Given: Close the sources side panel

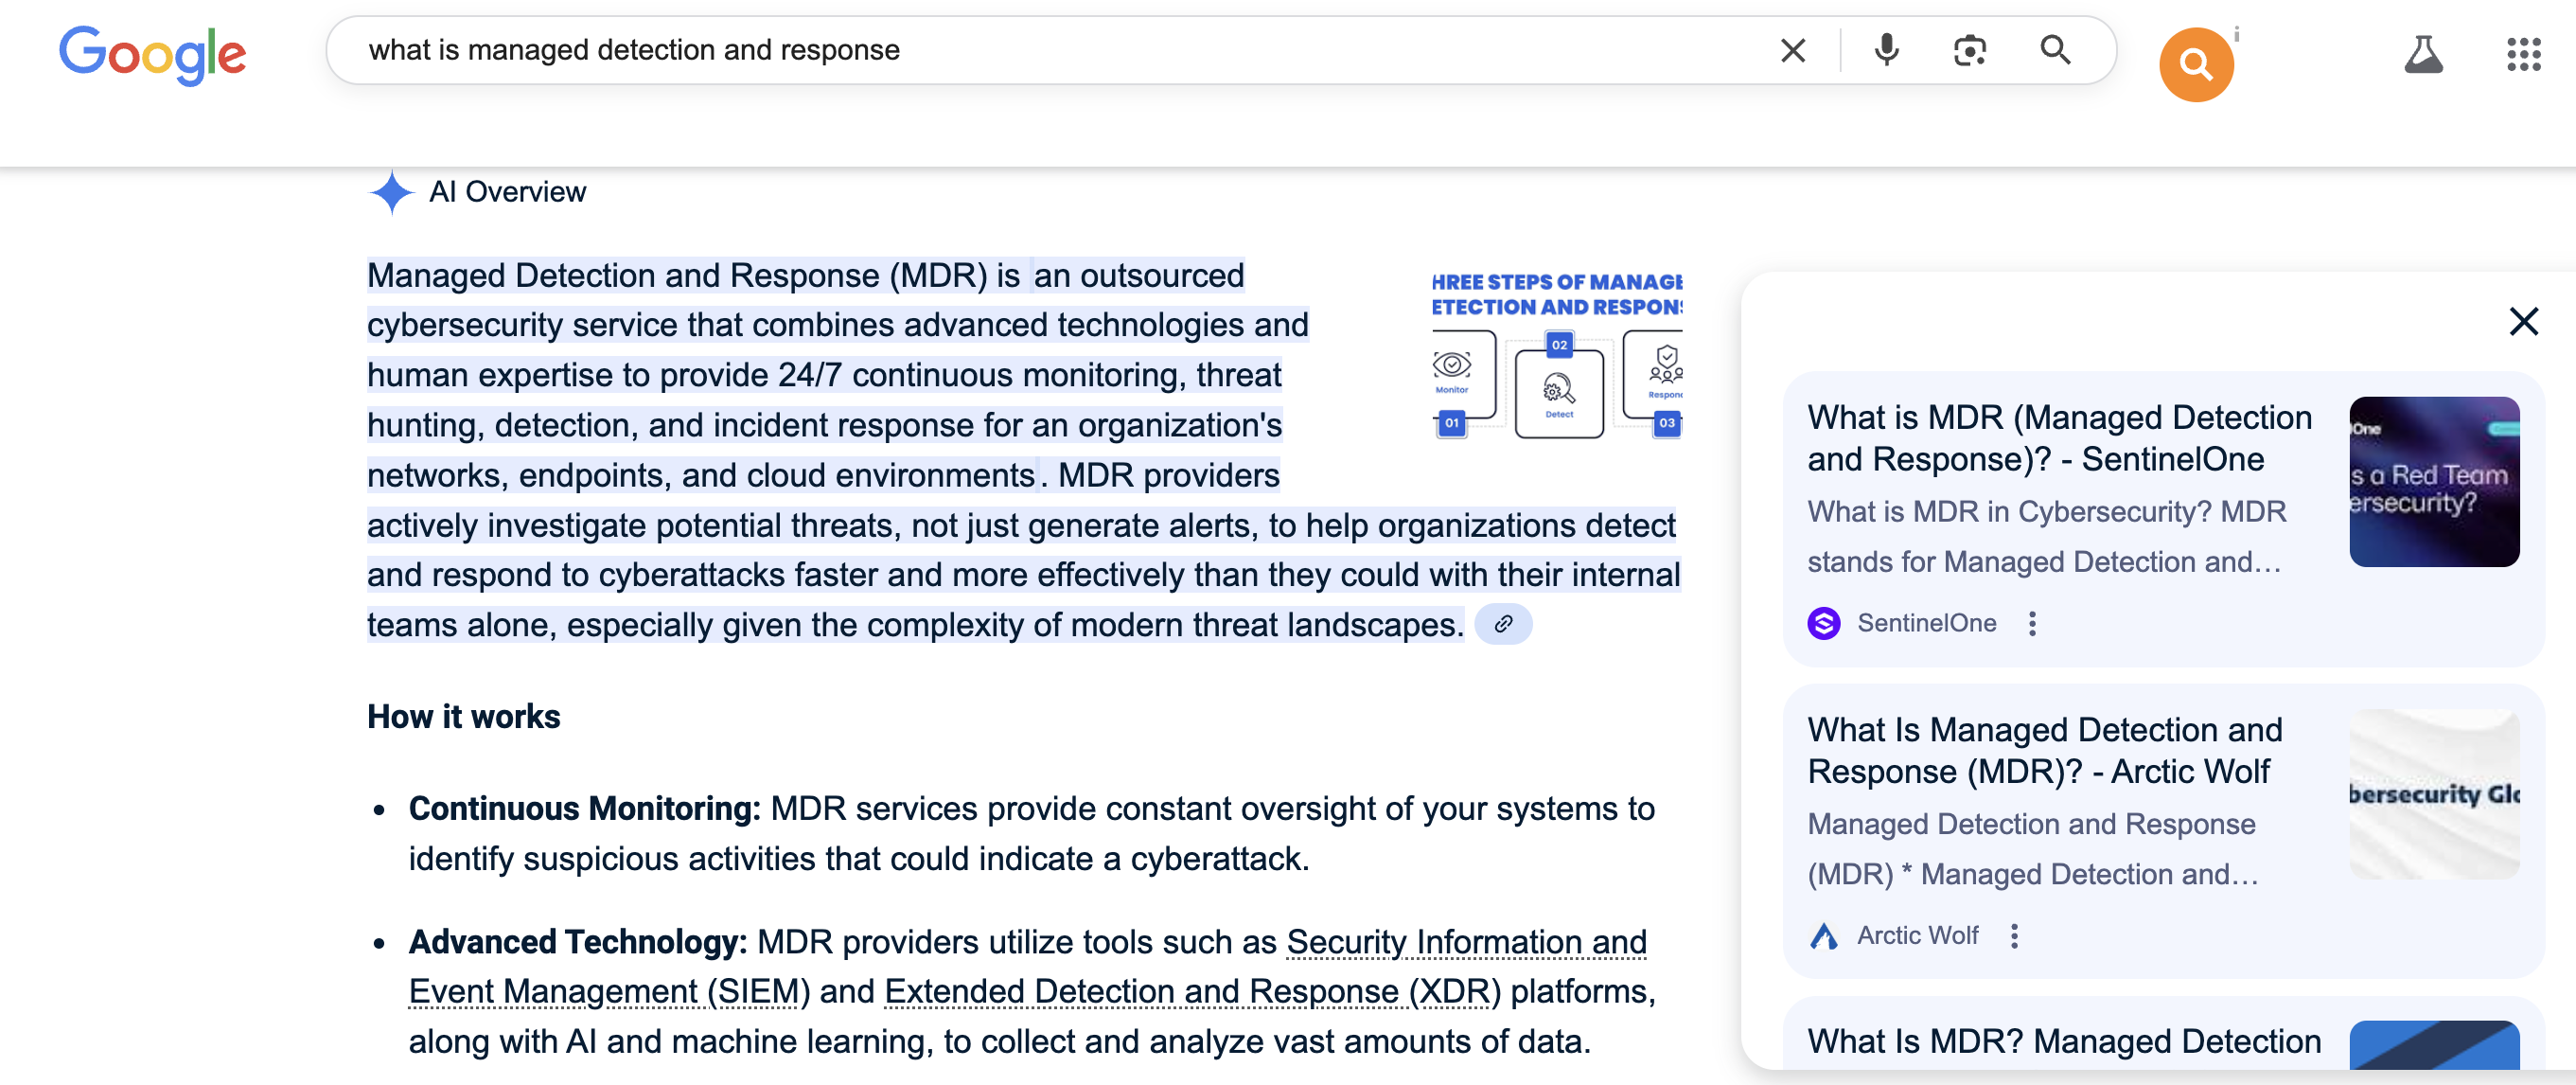Looking at the screenshot, I should tap(2523, 322).
